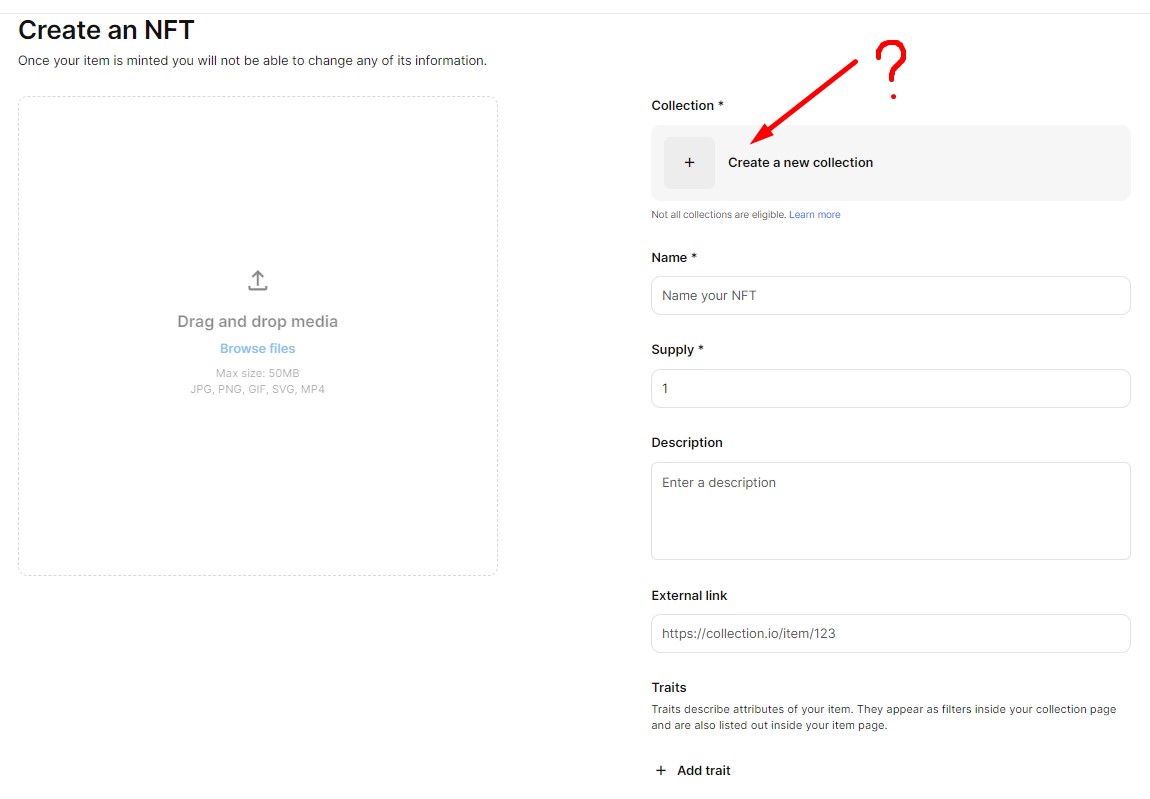Click into the Description text area
1150x799 pixels.
(890, 511)
